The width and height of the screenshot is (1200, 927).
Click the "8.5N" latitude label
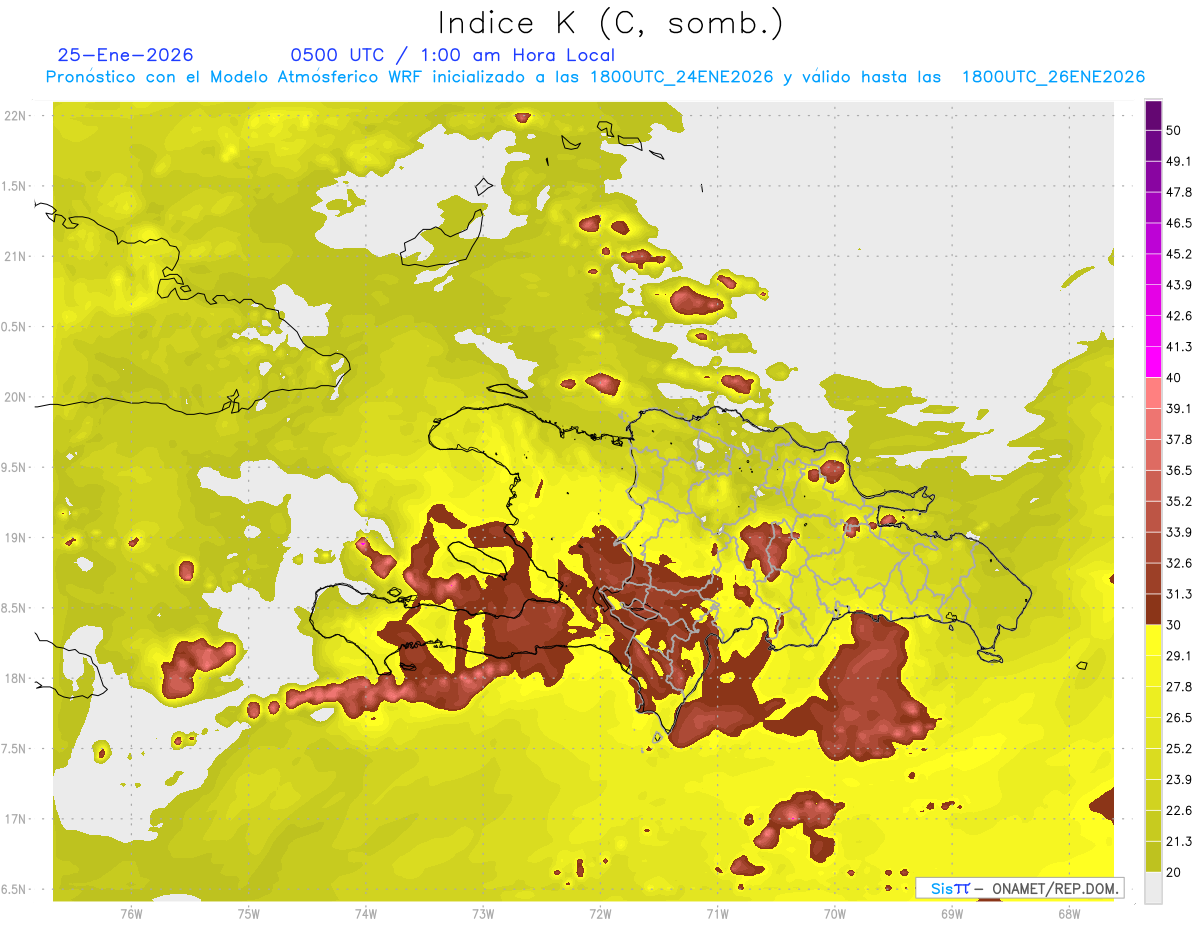[15, 608]
